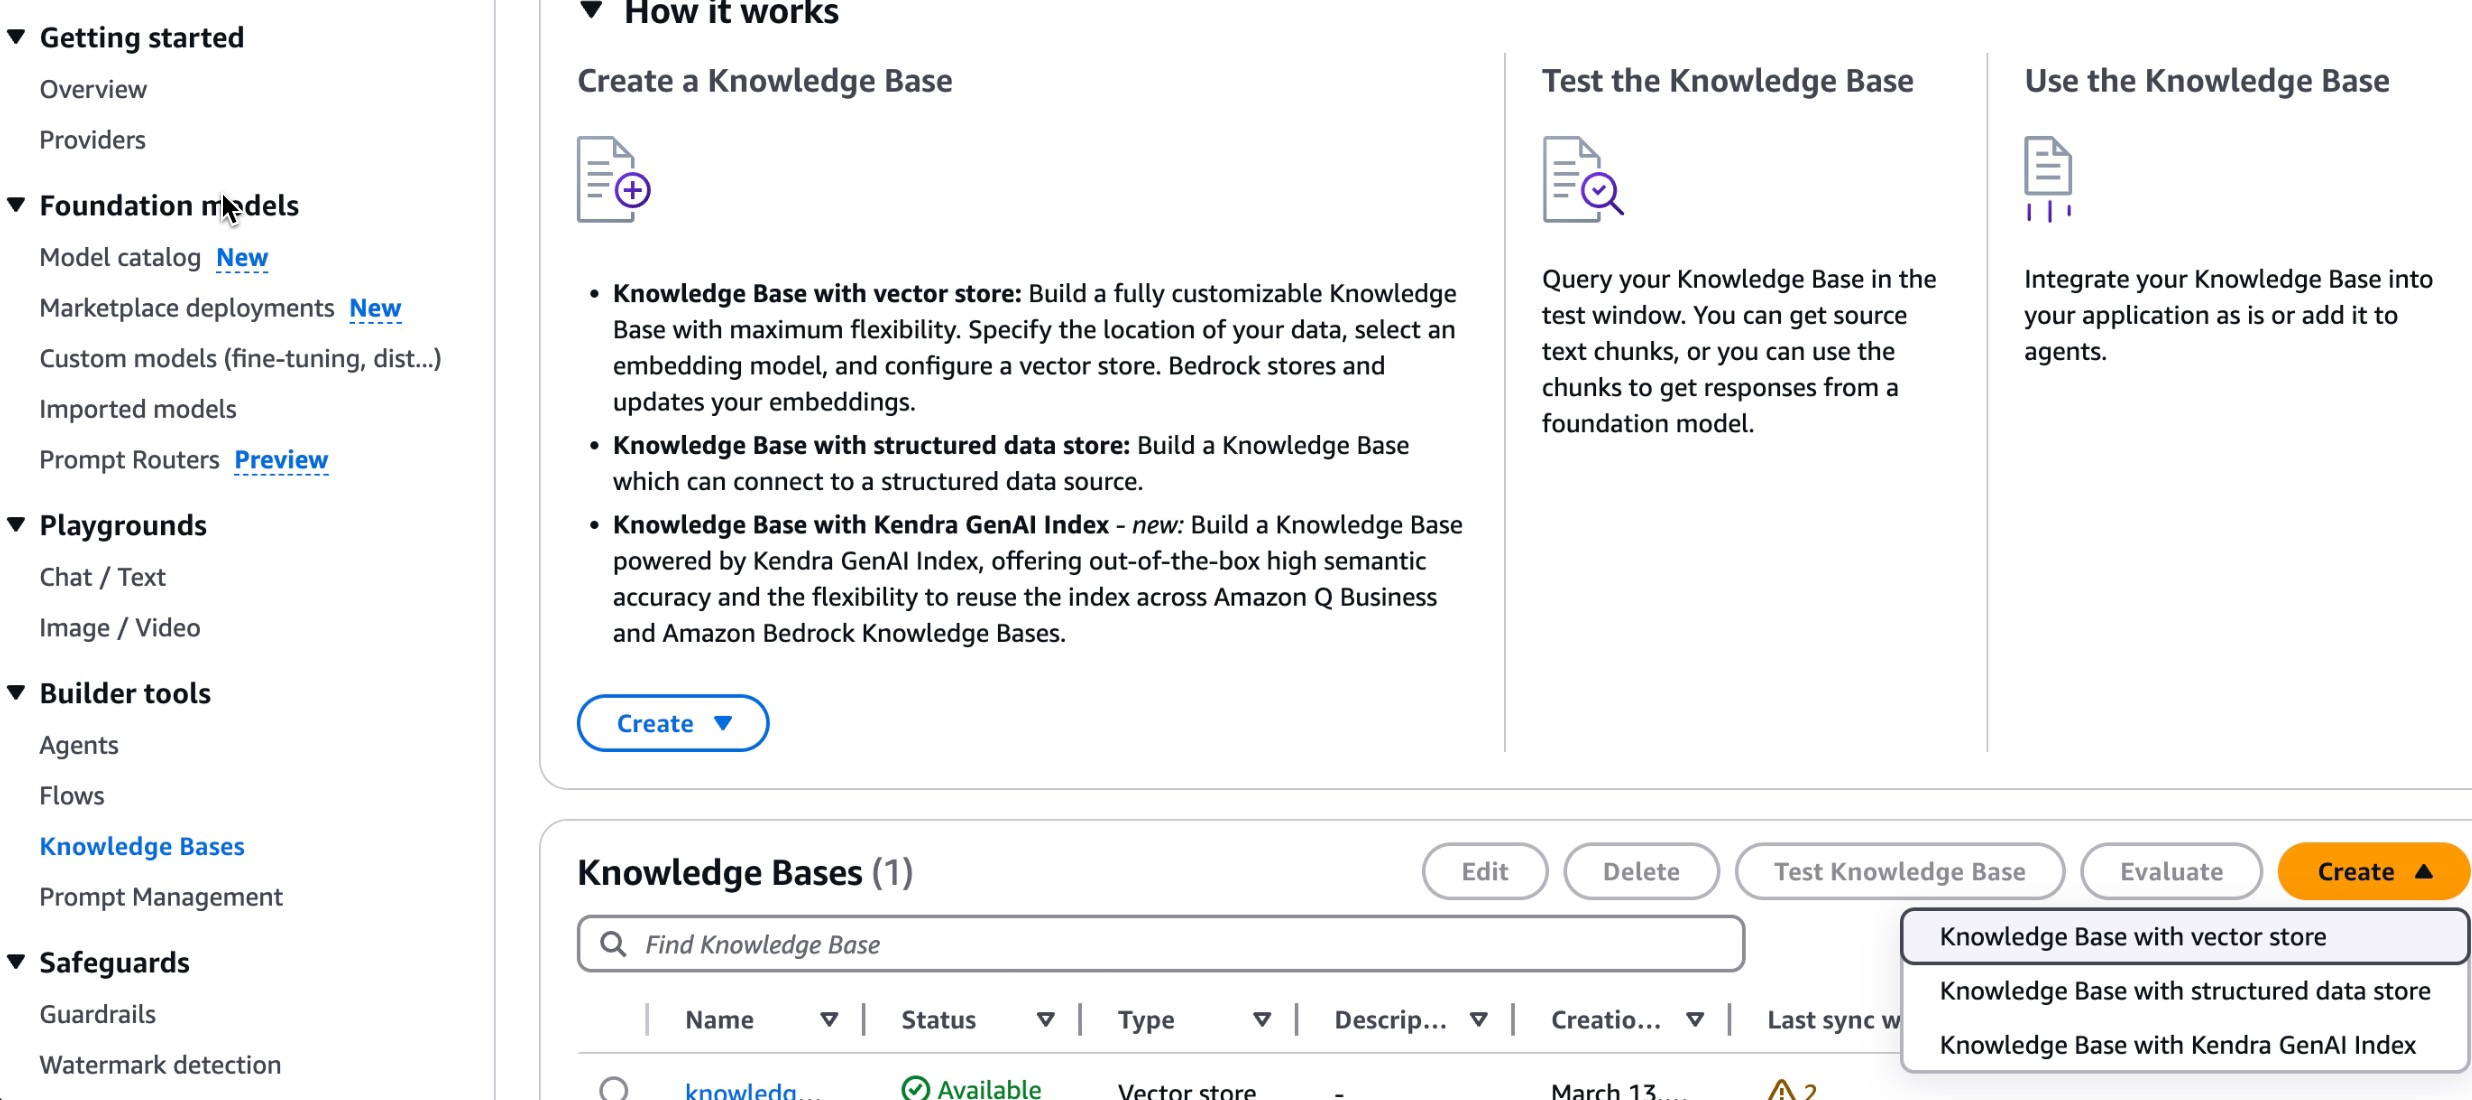Viewport: 2472px width, 1100px height.
Task: Click the search magnifier icon in Find field
Action: (613, 944)
